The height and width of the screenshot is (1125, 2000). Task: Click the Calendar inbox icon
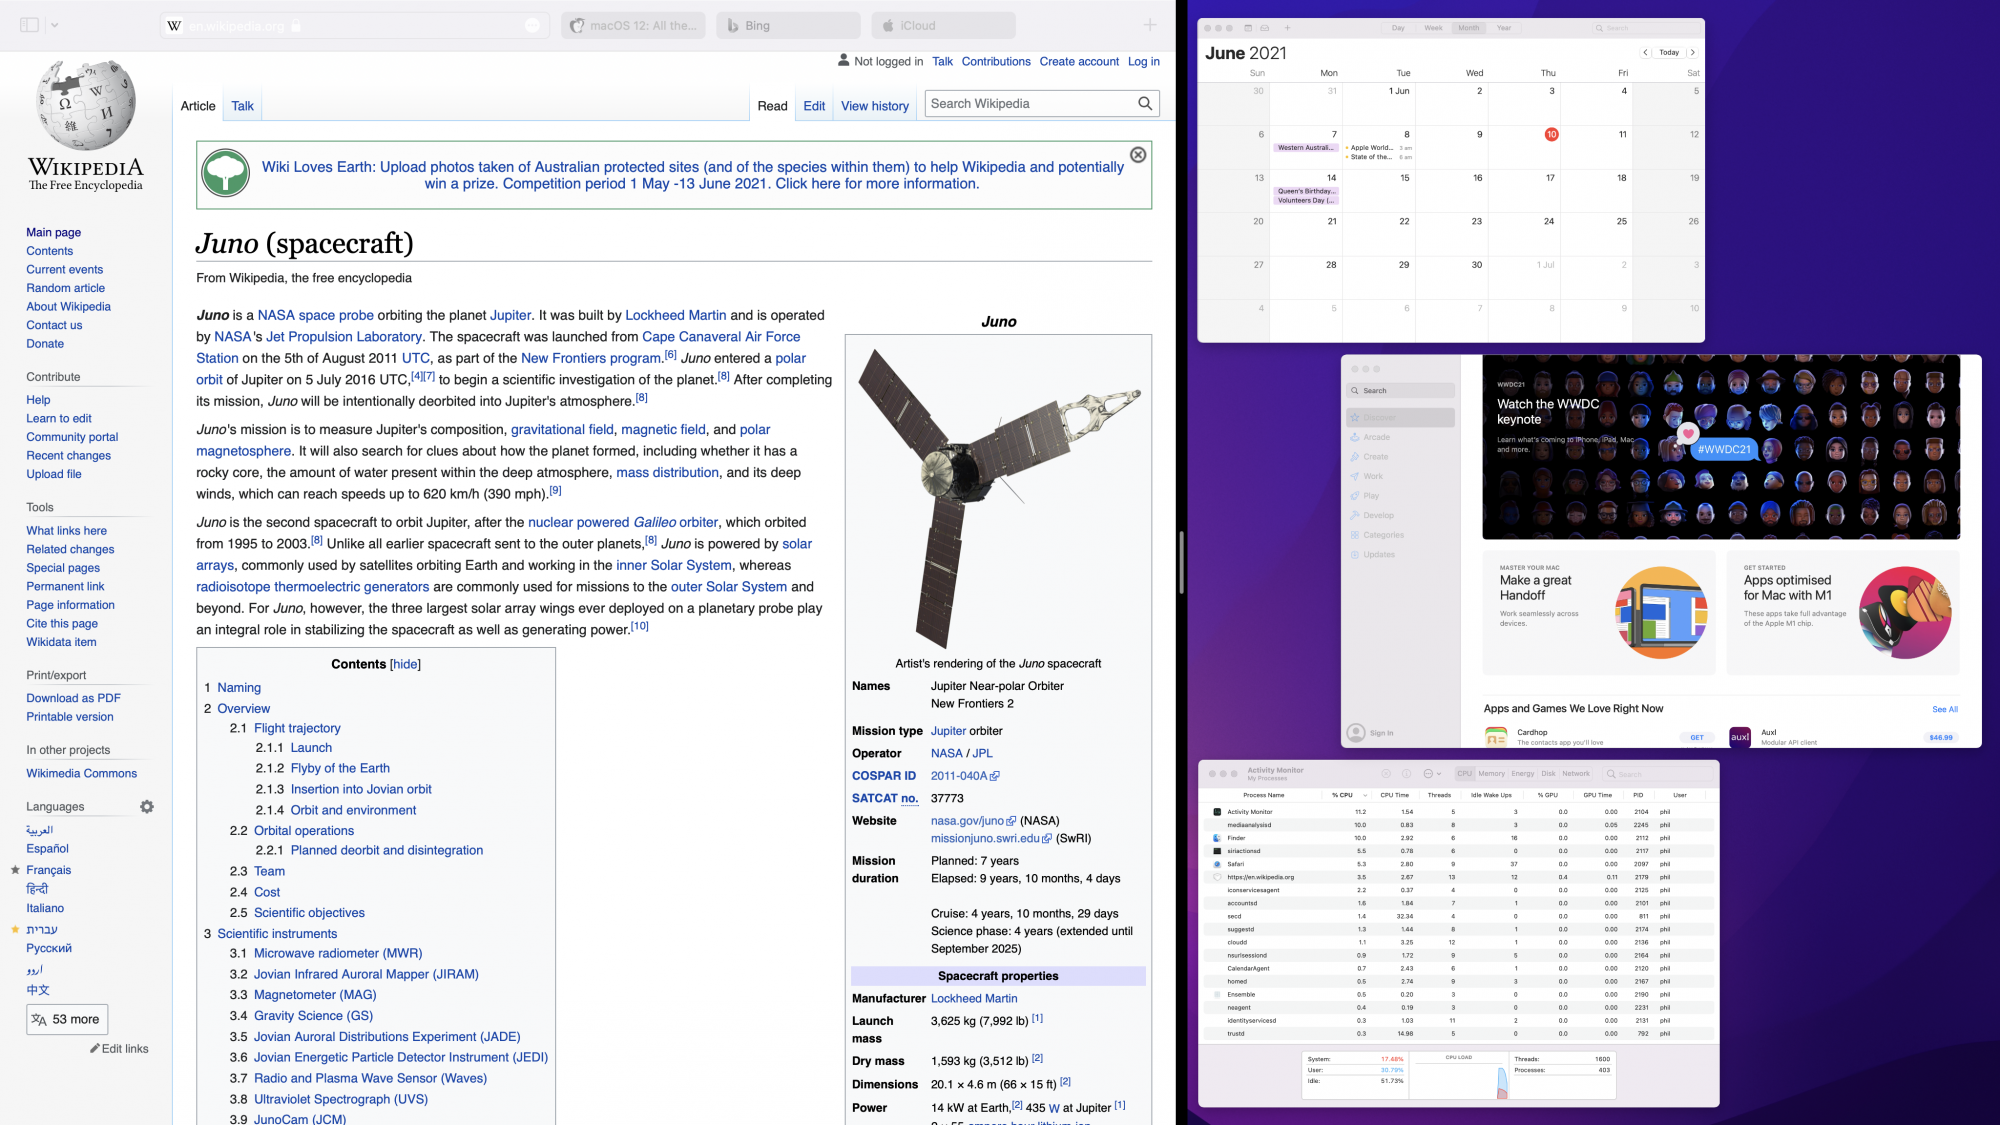coord(1265,28)
